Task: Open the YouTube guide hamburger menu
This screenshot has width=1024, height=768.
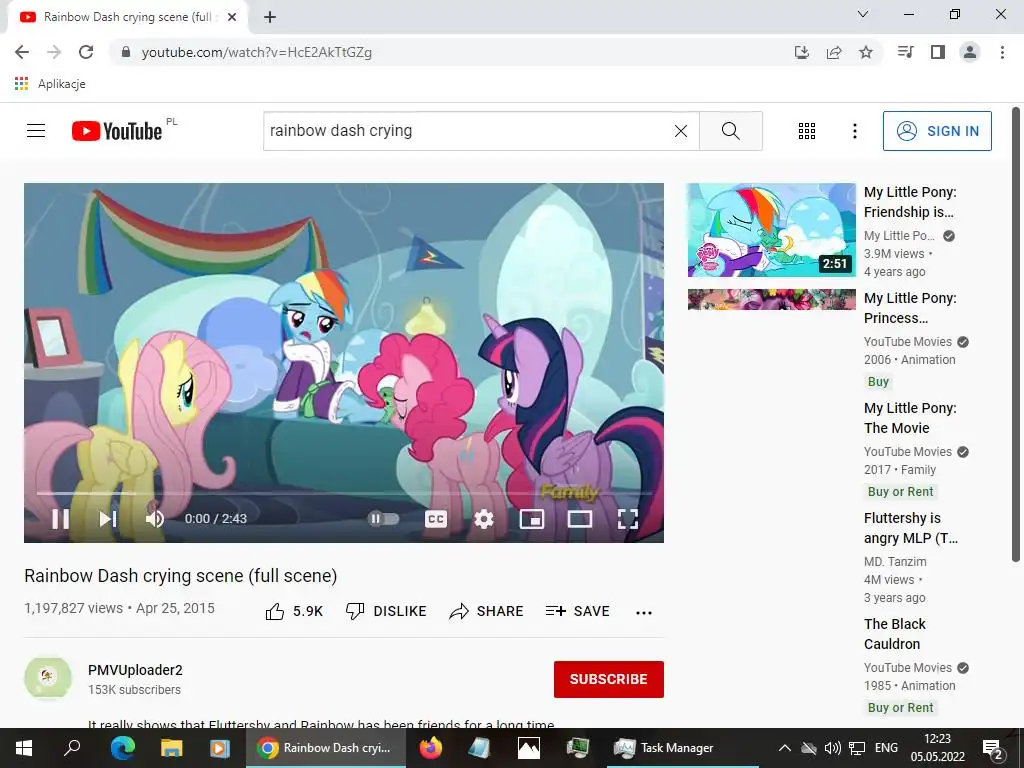Action: tap(36, 131)
